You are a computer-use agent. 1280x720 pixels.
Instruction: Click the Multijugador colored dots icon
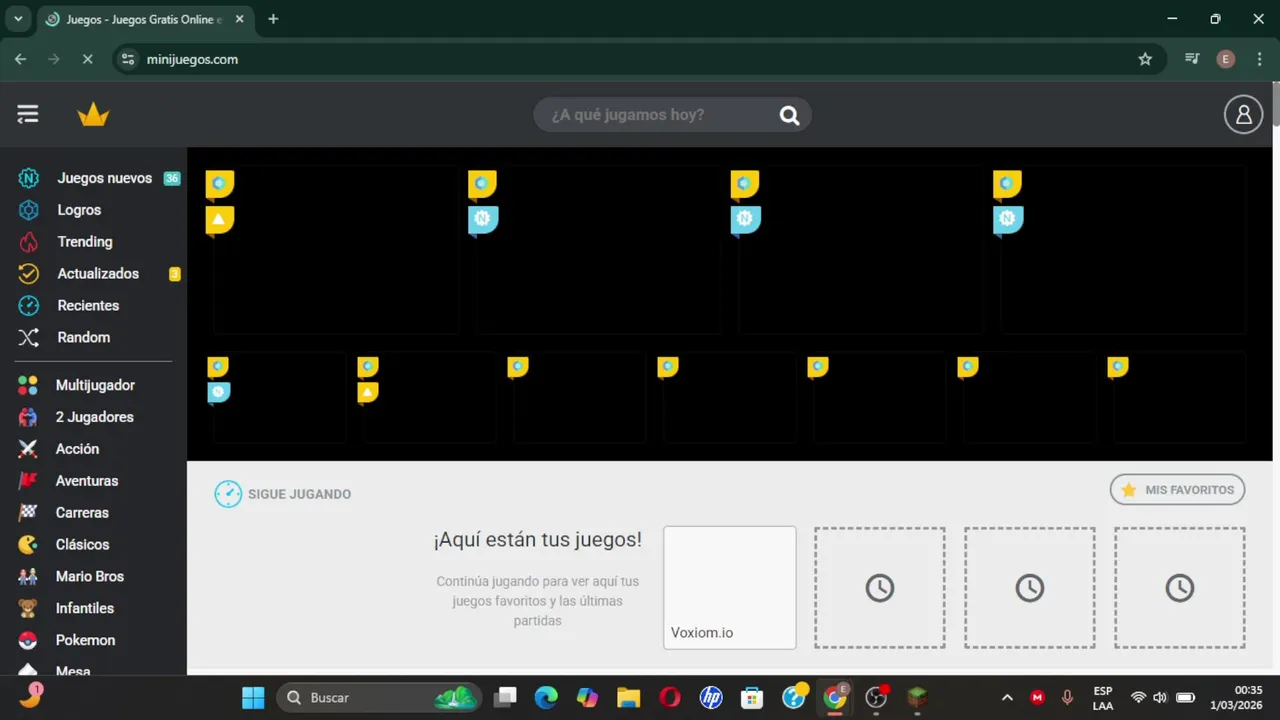click(28, 385)
